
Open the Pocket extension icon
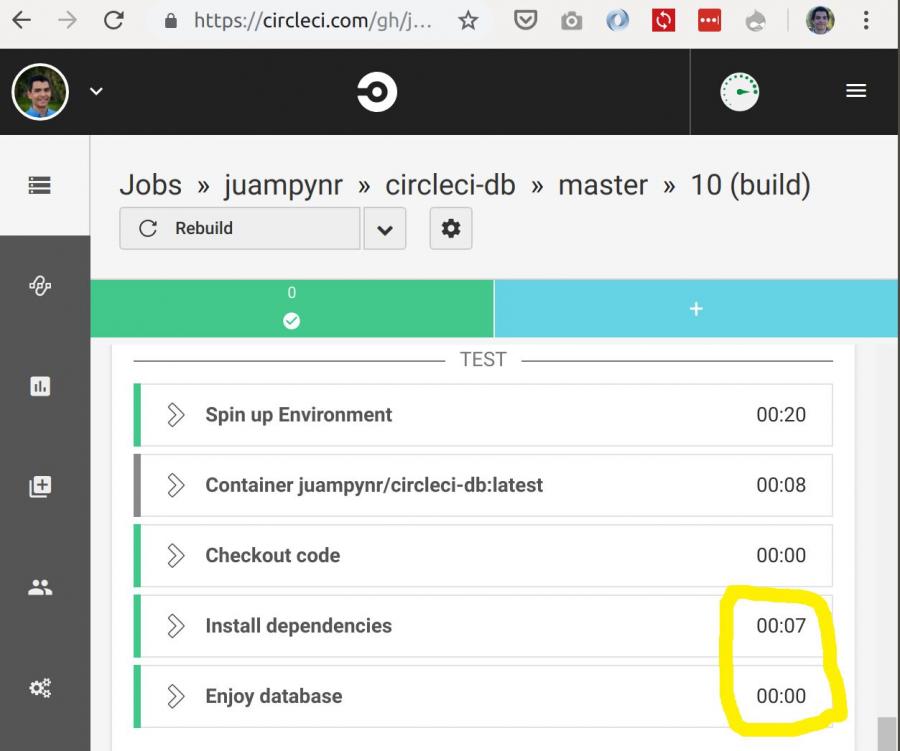tap(525, 21)
